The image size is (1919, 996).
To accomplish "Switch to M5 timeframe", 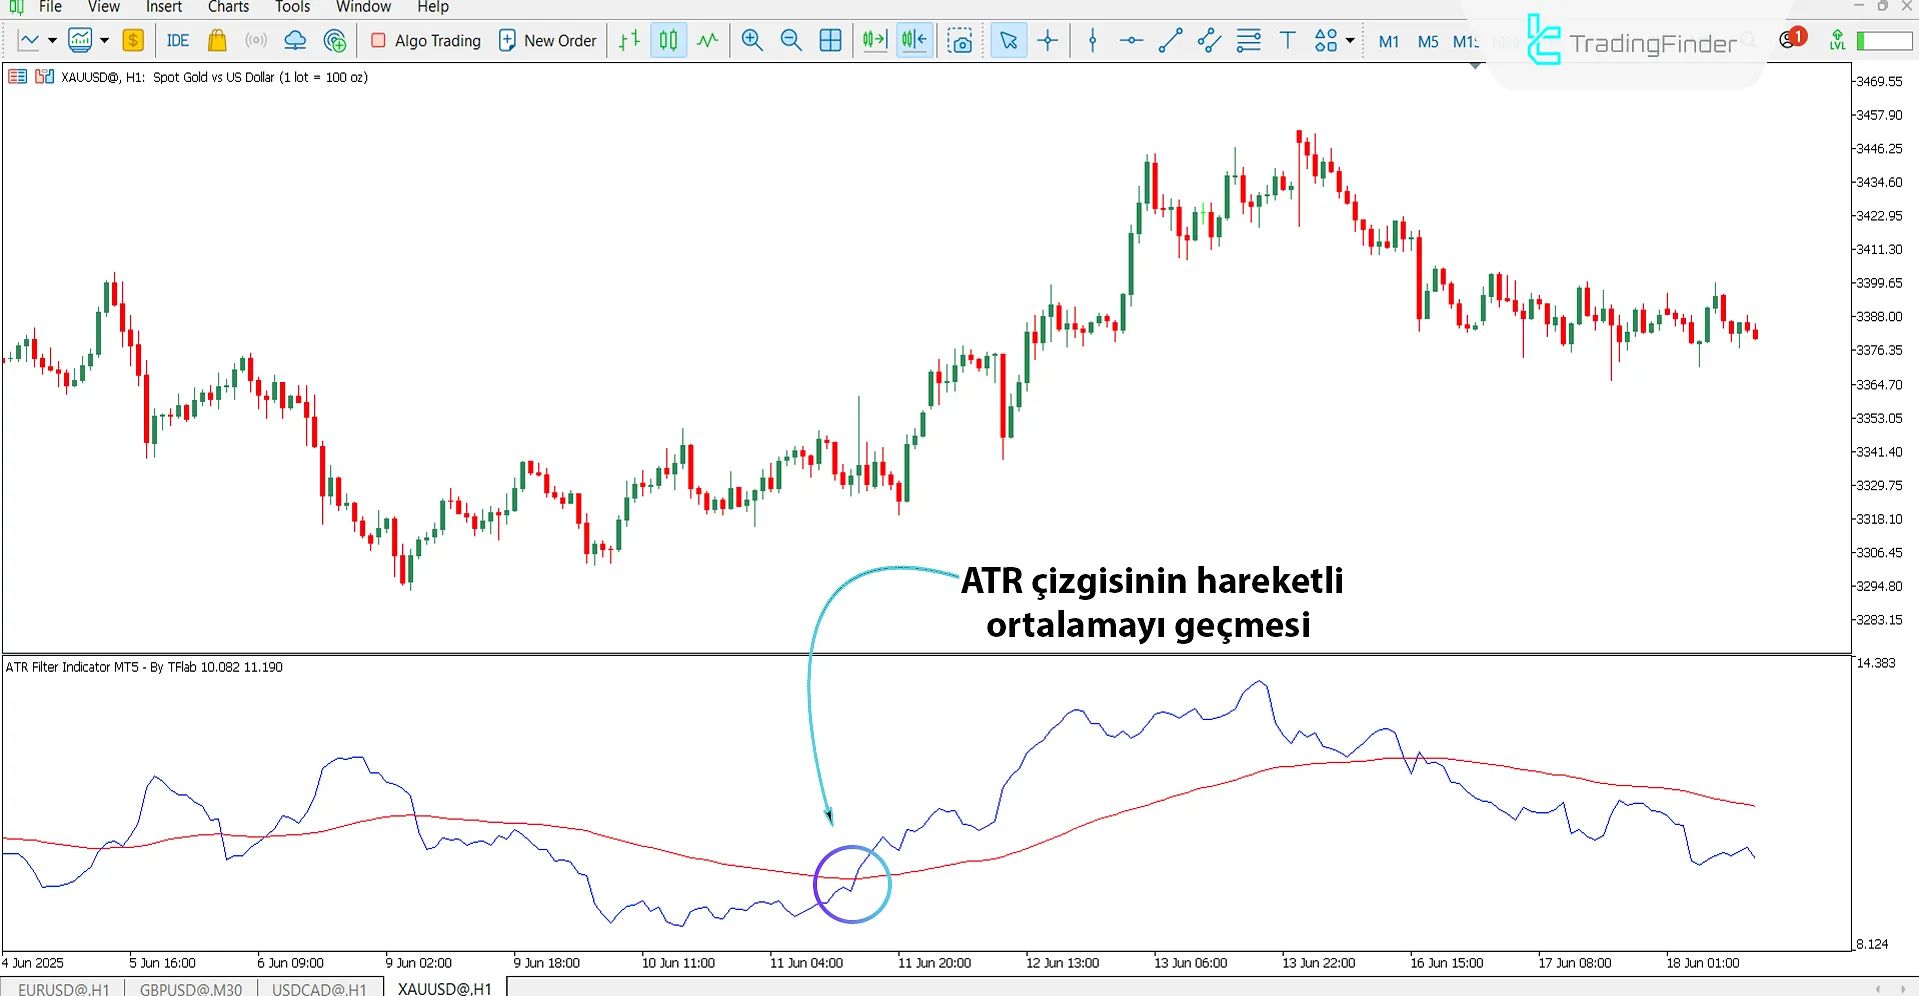I will pyautogui.click(x=1428, y=42).
